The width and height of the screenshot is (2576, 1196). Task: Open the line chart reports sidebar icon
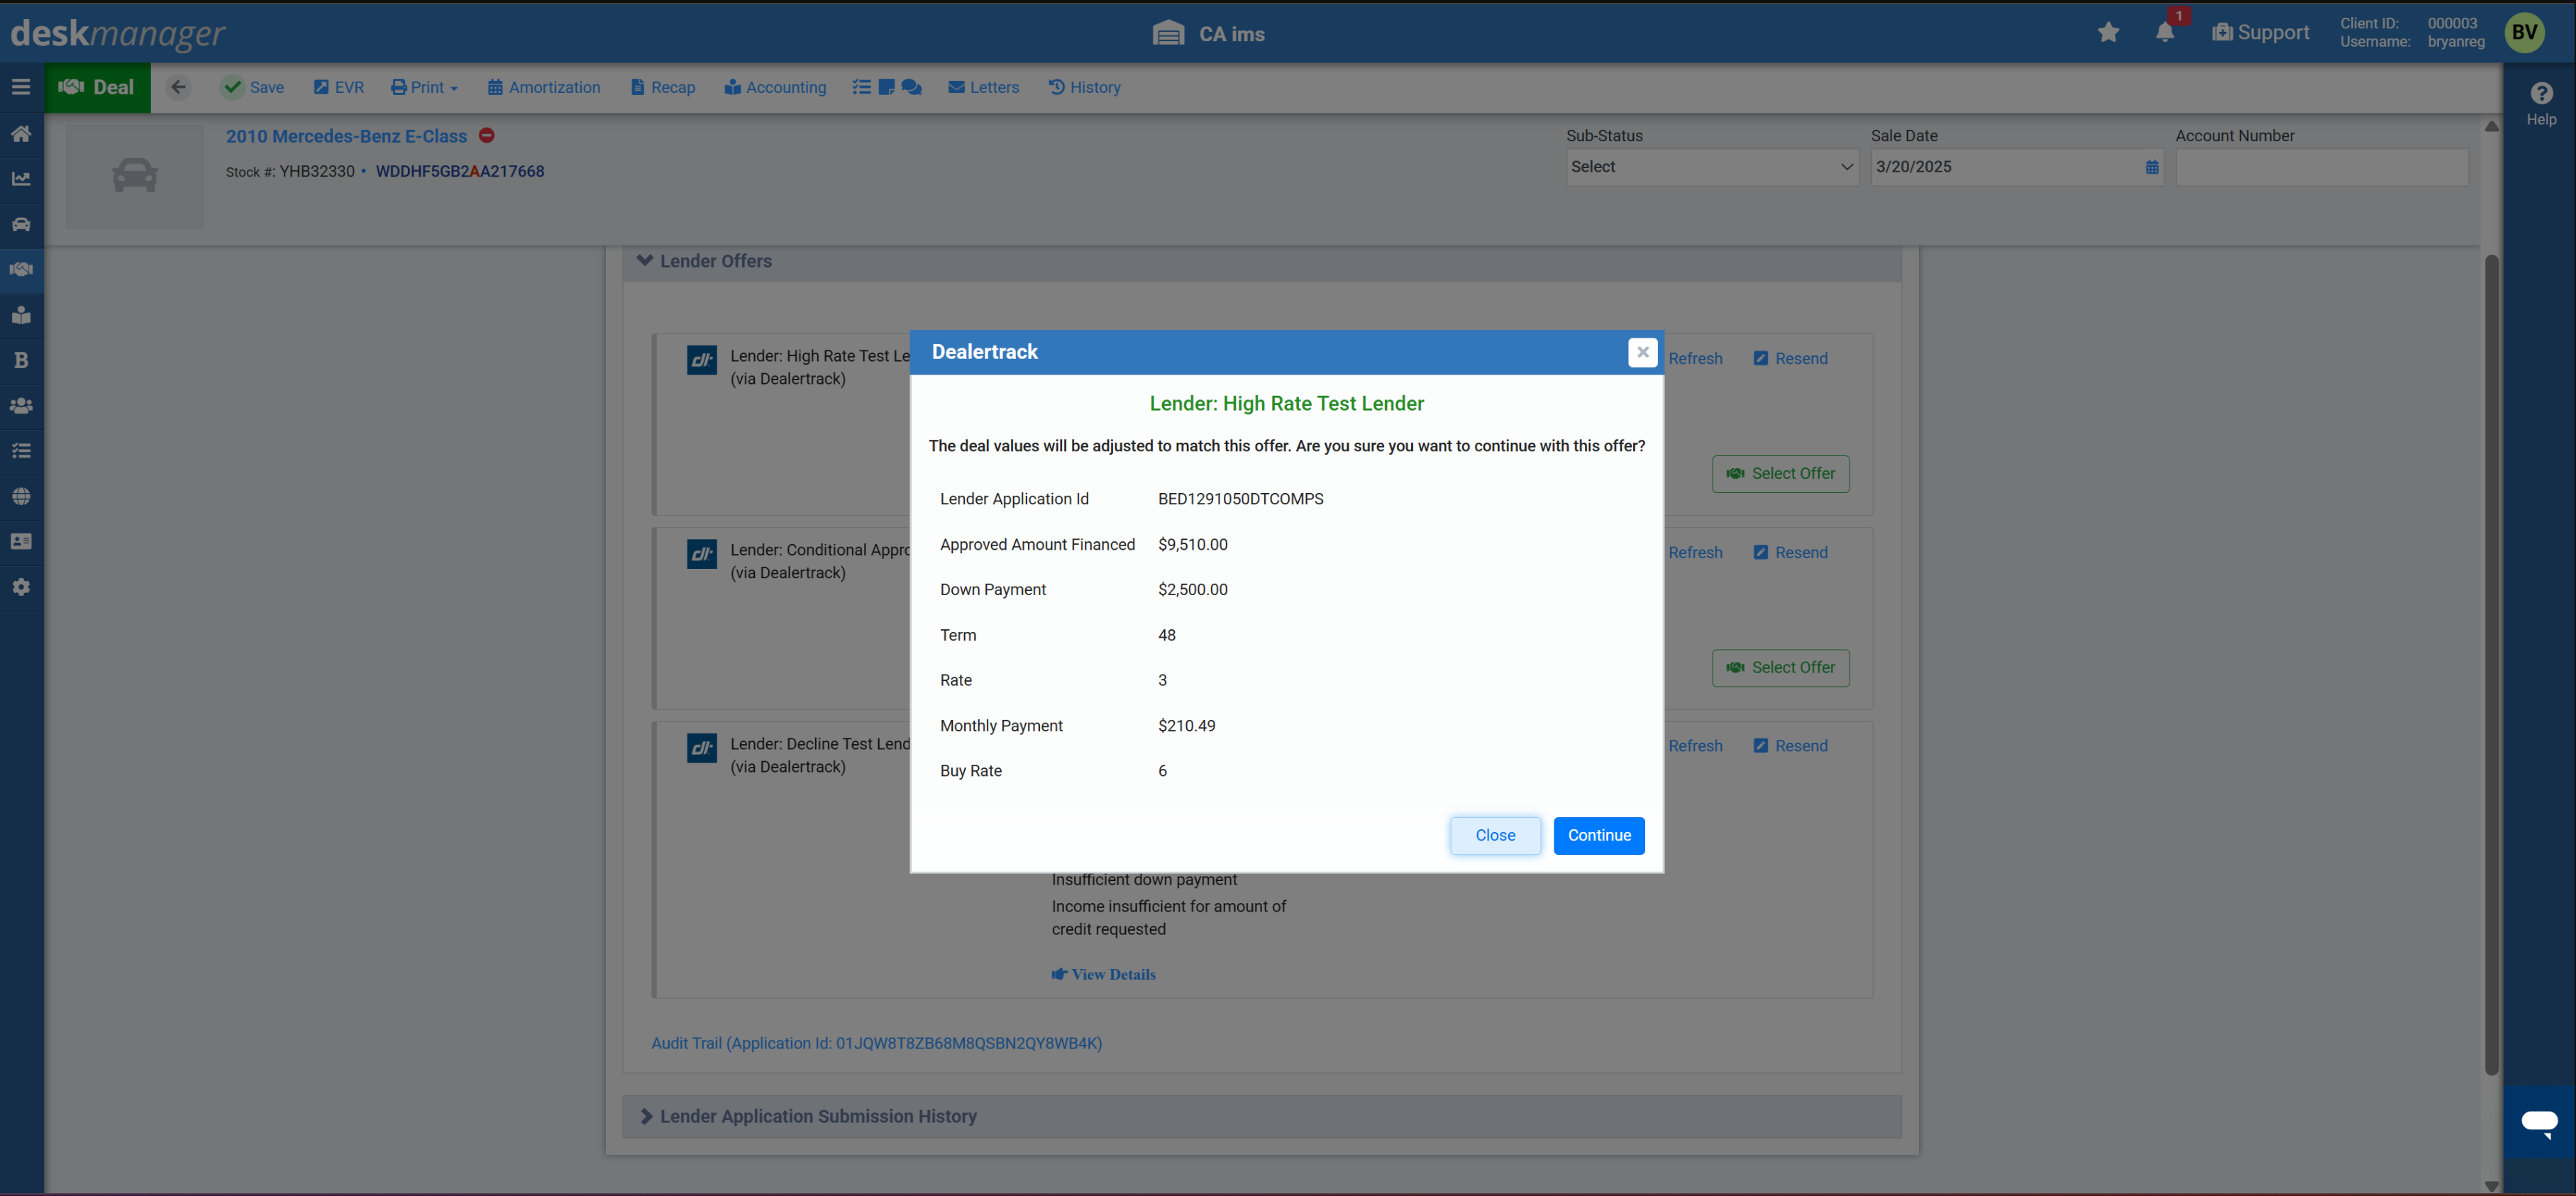pyautogui.click(x=21, y=179)
